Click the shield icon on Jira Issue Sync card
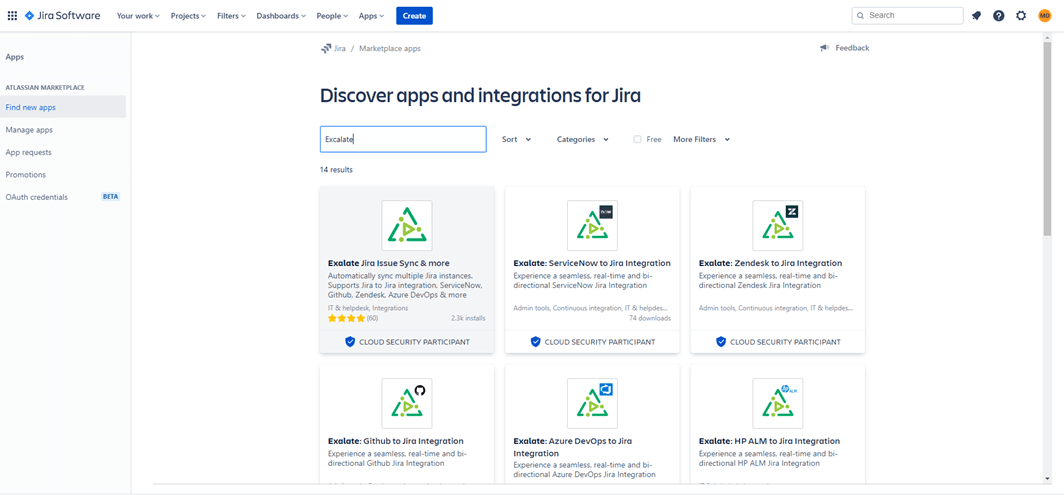The width and height of the screenshot is (1064, 495). coord(350,342)
